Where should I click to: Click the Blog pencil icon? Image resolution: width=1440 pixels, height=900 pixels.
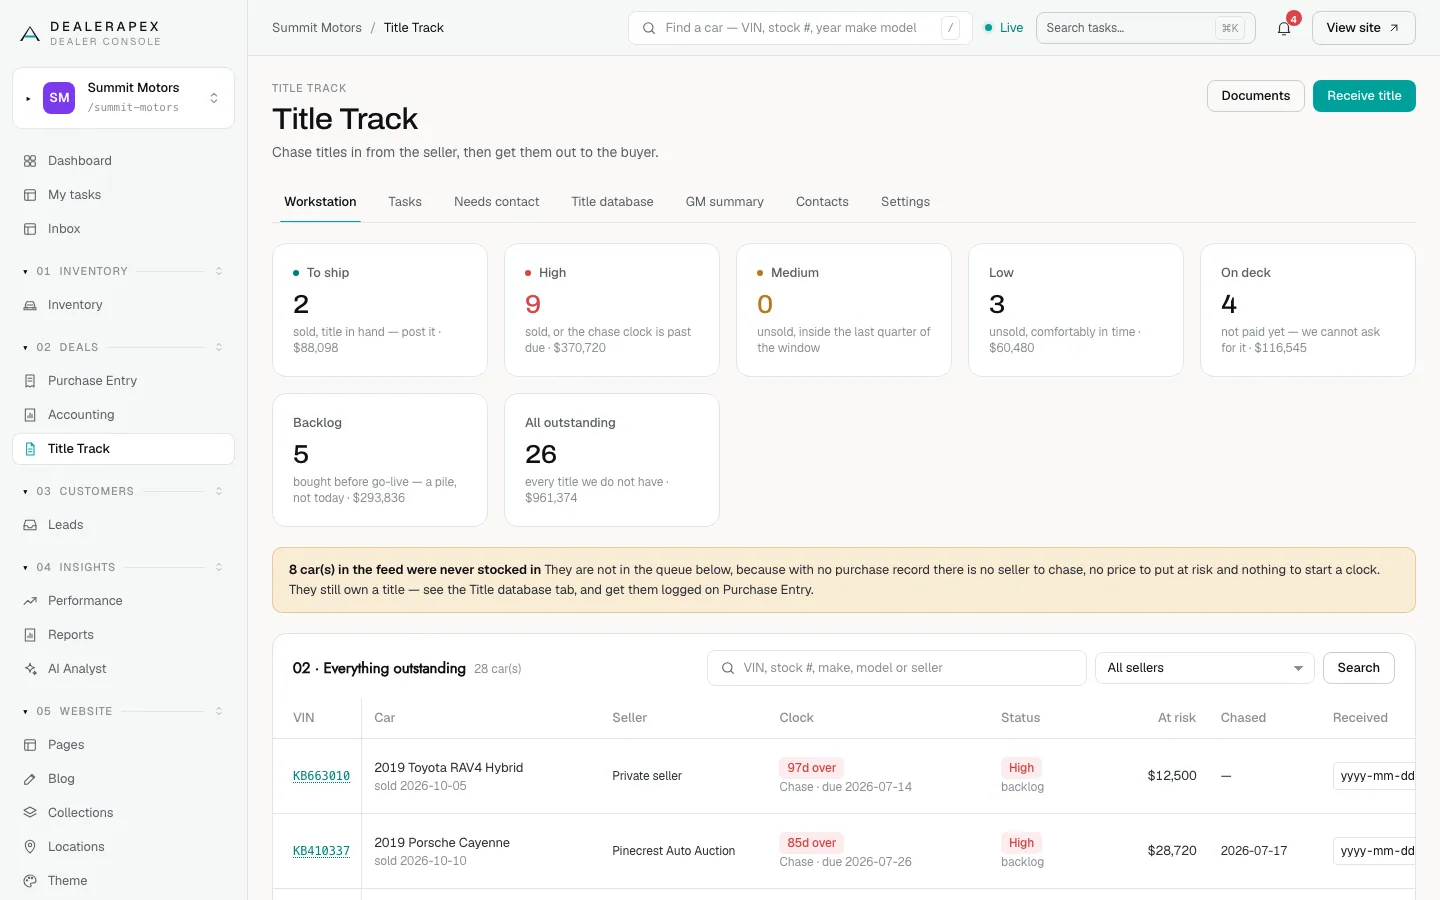pyautogui.click(x=30, y=779)
